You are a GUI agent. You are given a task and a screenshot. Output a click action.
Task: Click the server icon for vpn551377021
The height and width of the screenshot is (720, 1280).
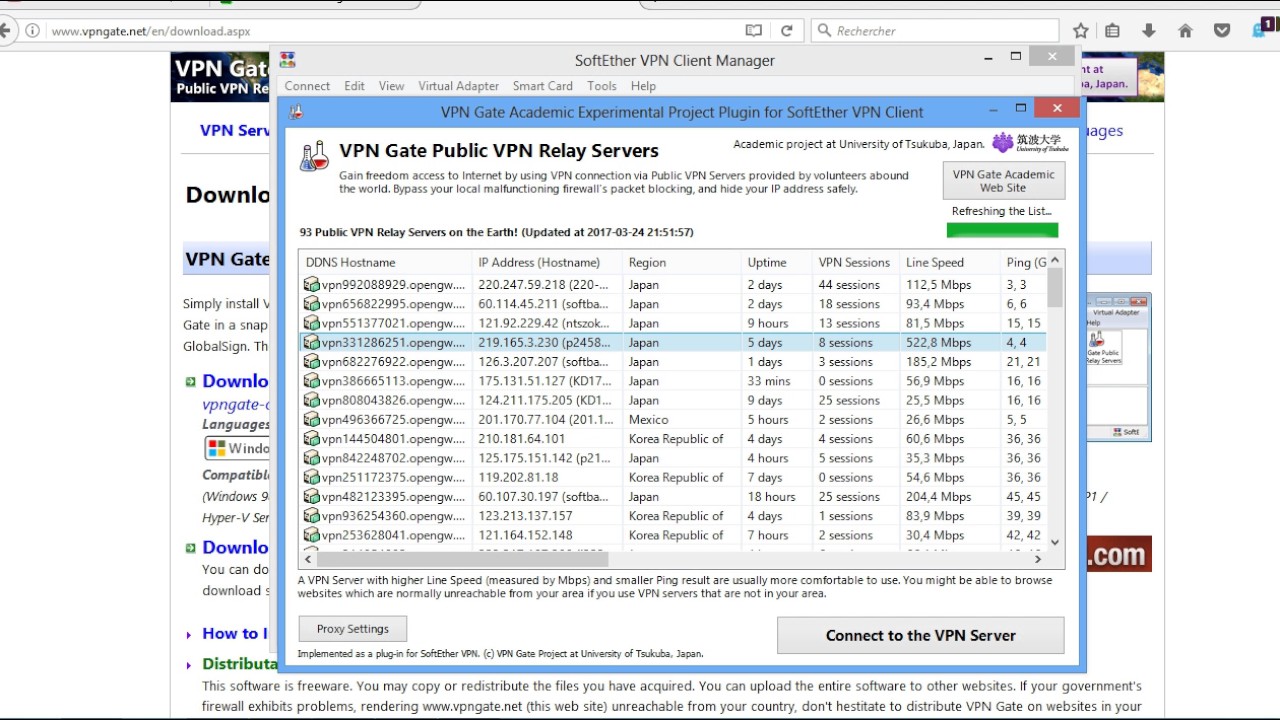312,323
